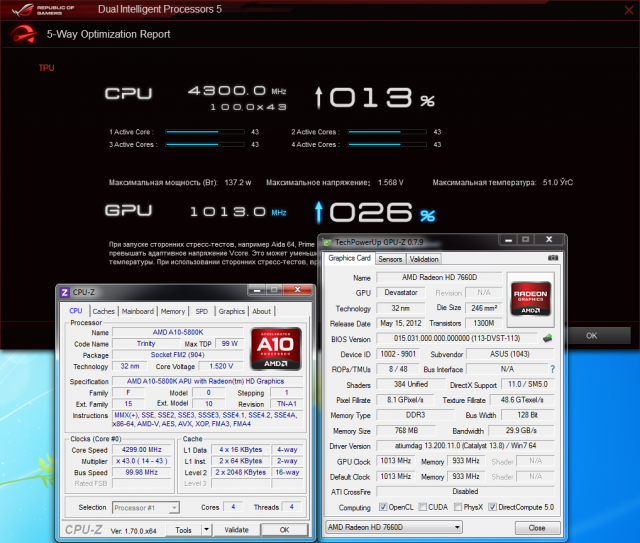The width and height of the screenshot is (640, 543).
Task: Open the AMD Radeon HD 7660D card dropdown
Action: (x=393, y=527)
